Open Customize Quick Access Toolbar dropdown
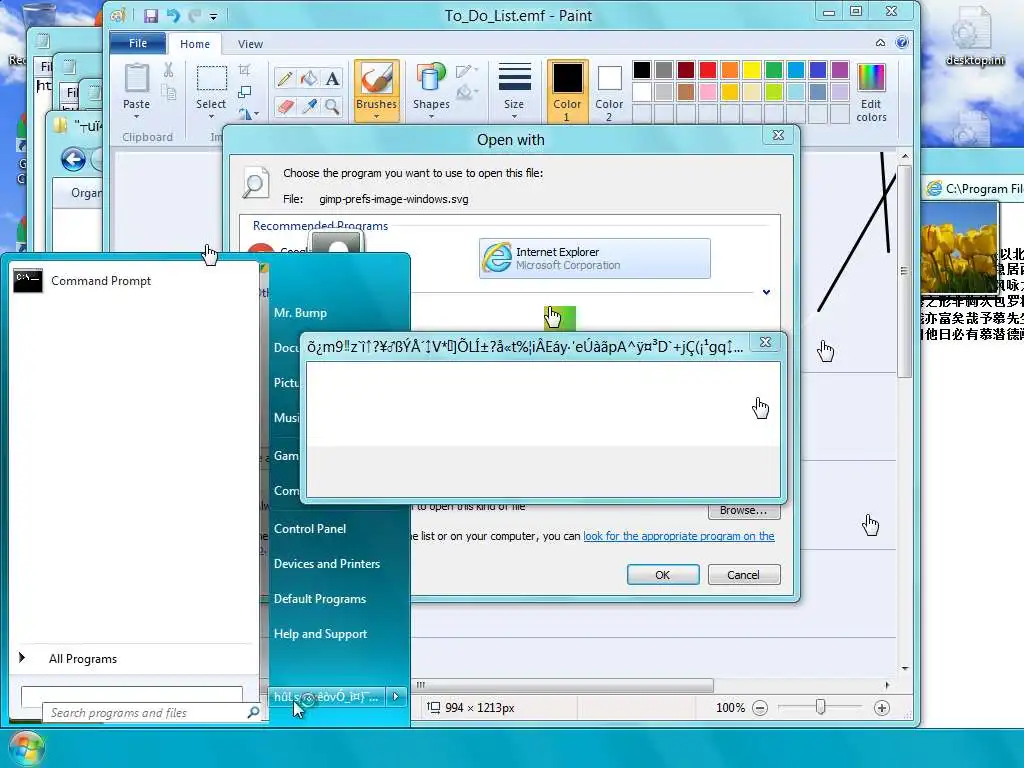 [214, 16]
